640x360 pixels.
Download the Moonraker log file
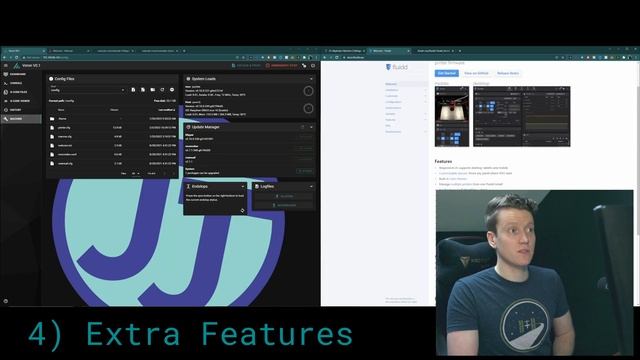pos(284,205)
